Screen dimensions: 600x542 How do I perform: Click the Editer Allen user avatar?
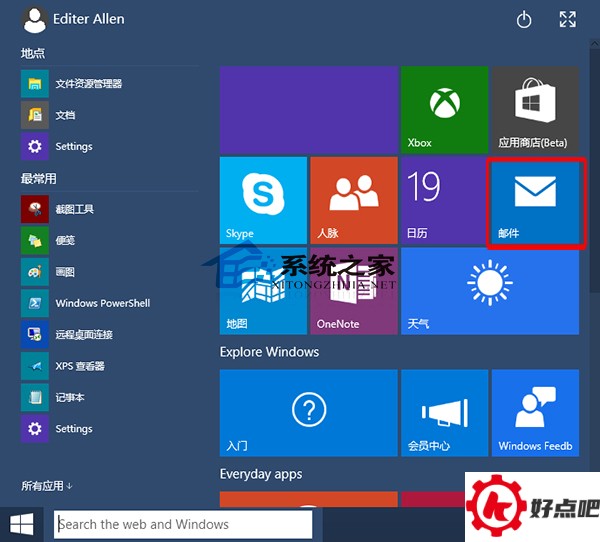pos(34,20)
